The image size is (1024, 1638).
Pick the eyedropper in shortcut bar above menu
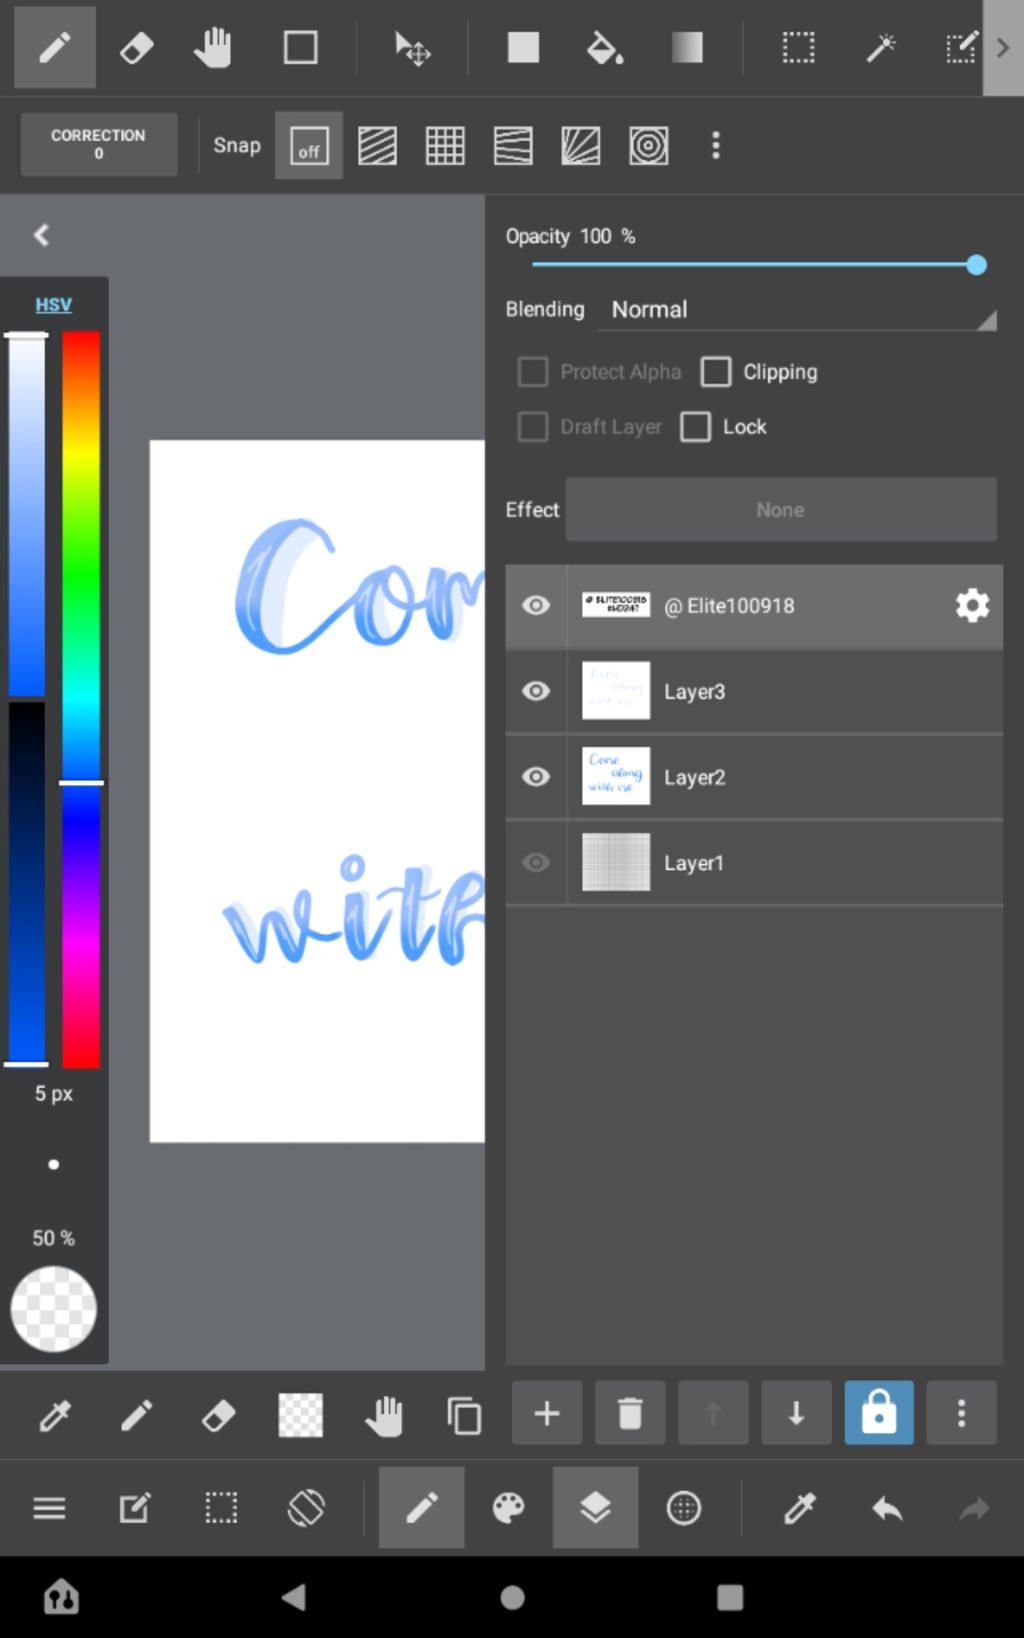54,1416
